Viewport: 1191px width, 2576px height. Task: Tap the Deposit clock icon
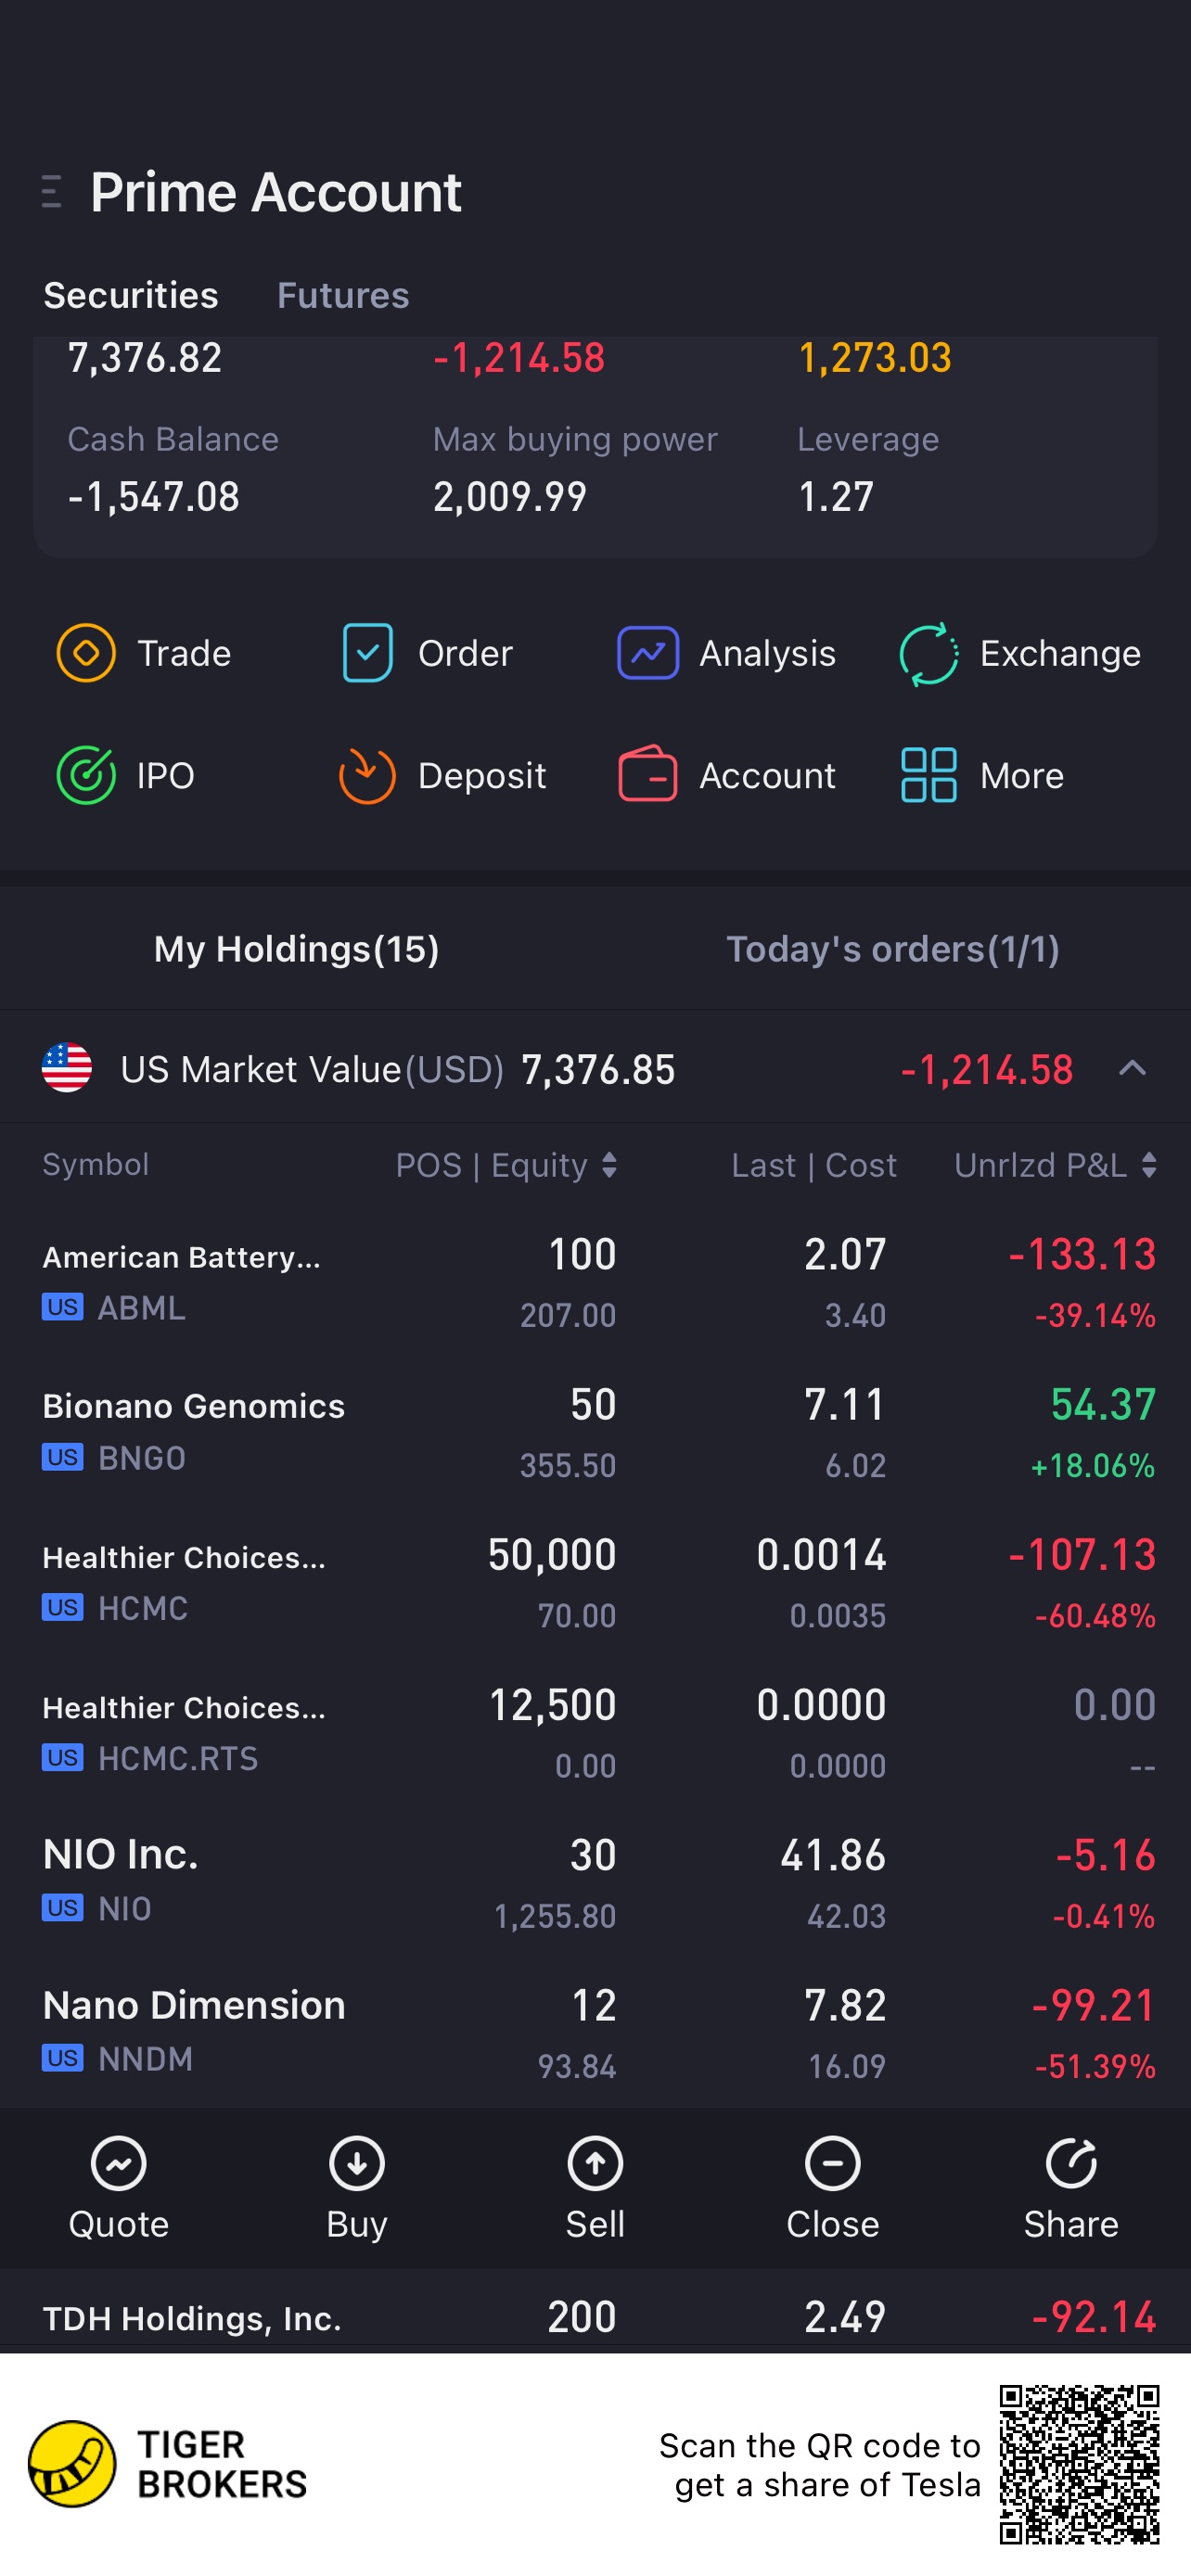tap(367, 775)
